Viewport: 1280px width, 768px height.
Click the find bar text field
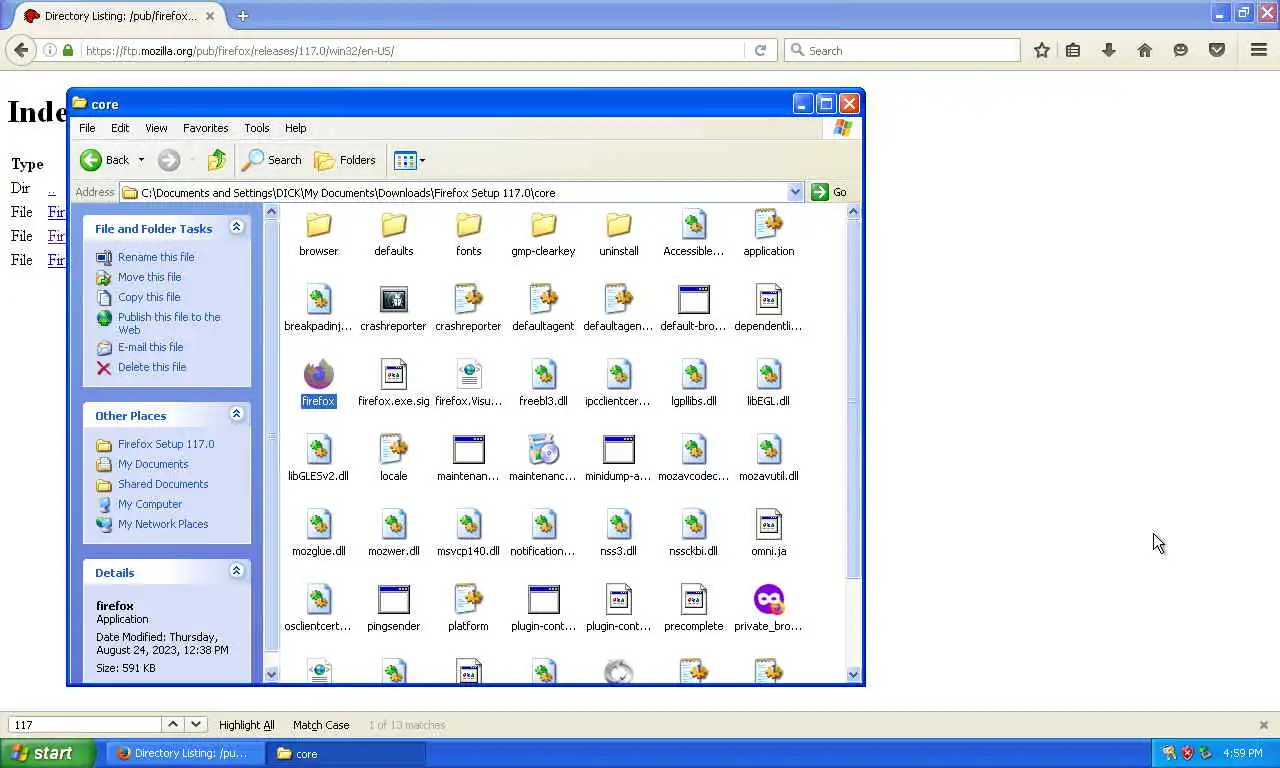(85, 725)
